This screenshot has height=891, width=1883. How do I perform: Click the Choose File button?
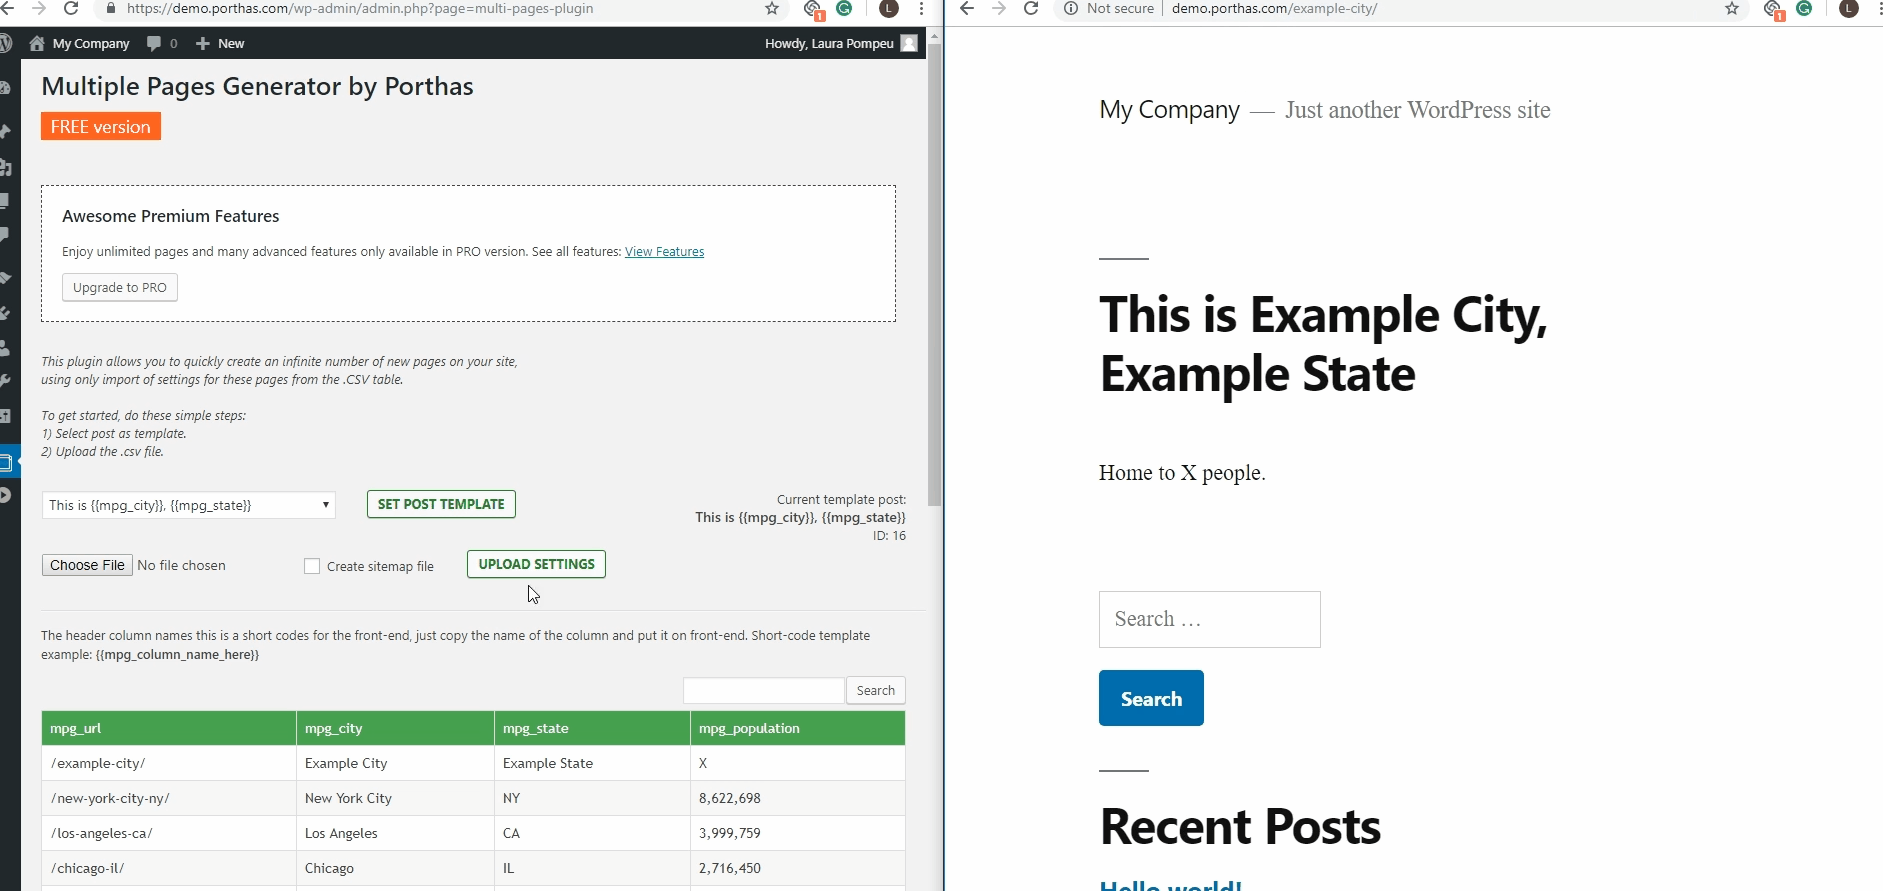pos(87,565)
